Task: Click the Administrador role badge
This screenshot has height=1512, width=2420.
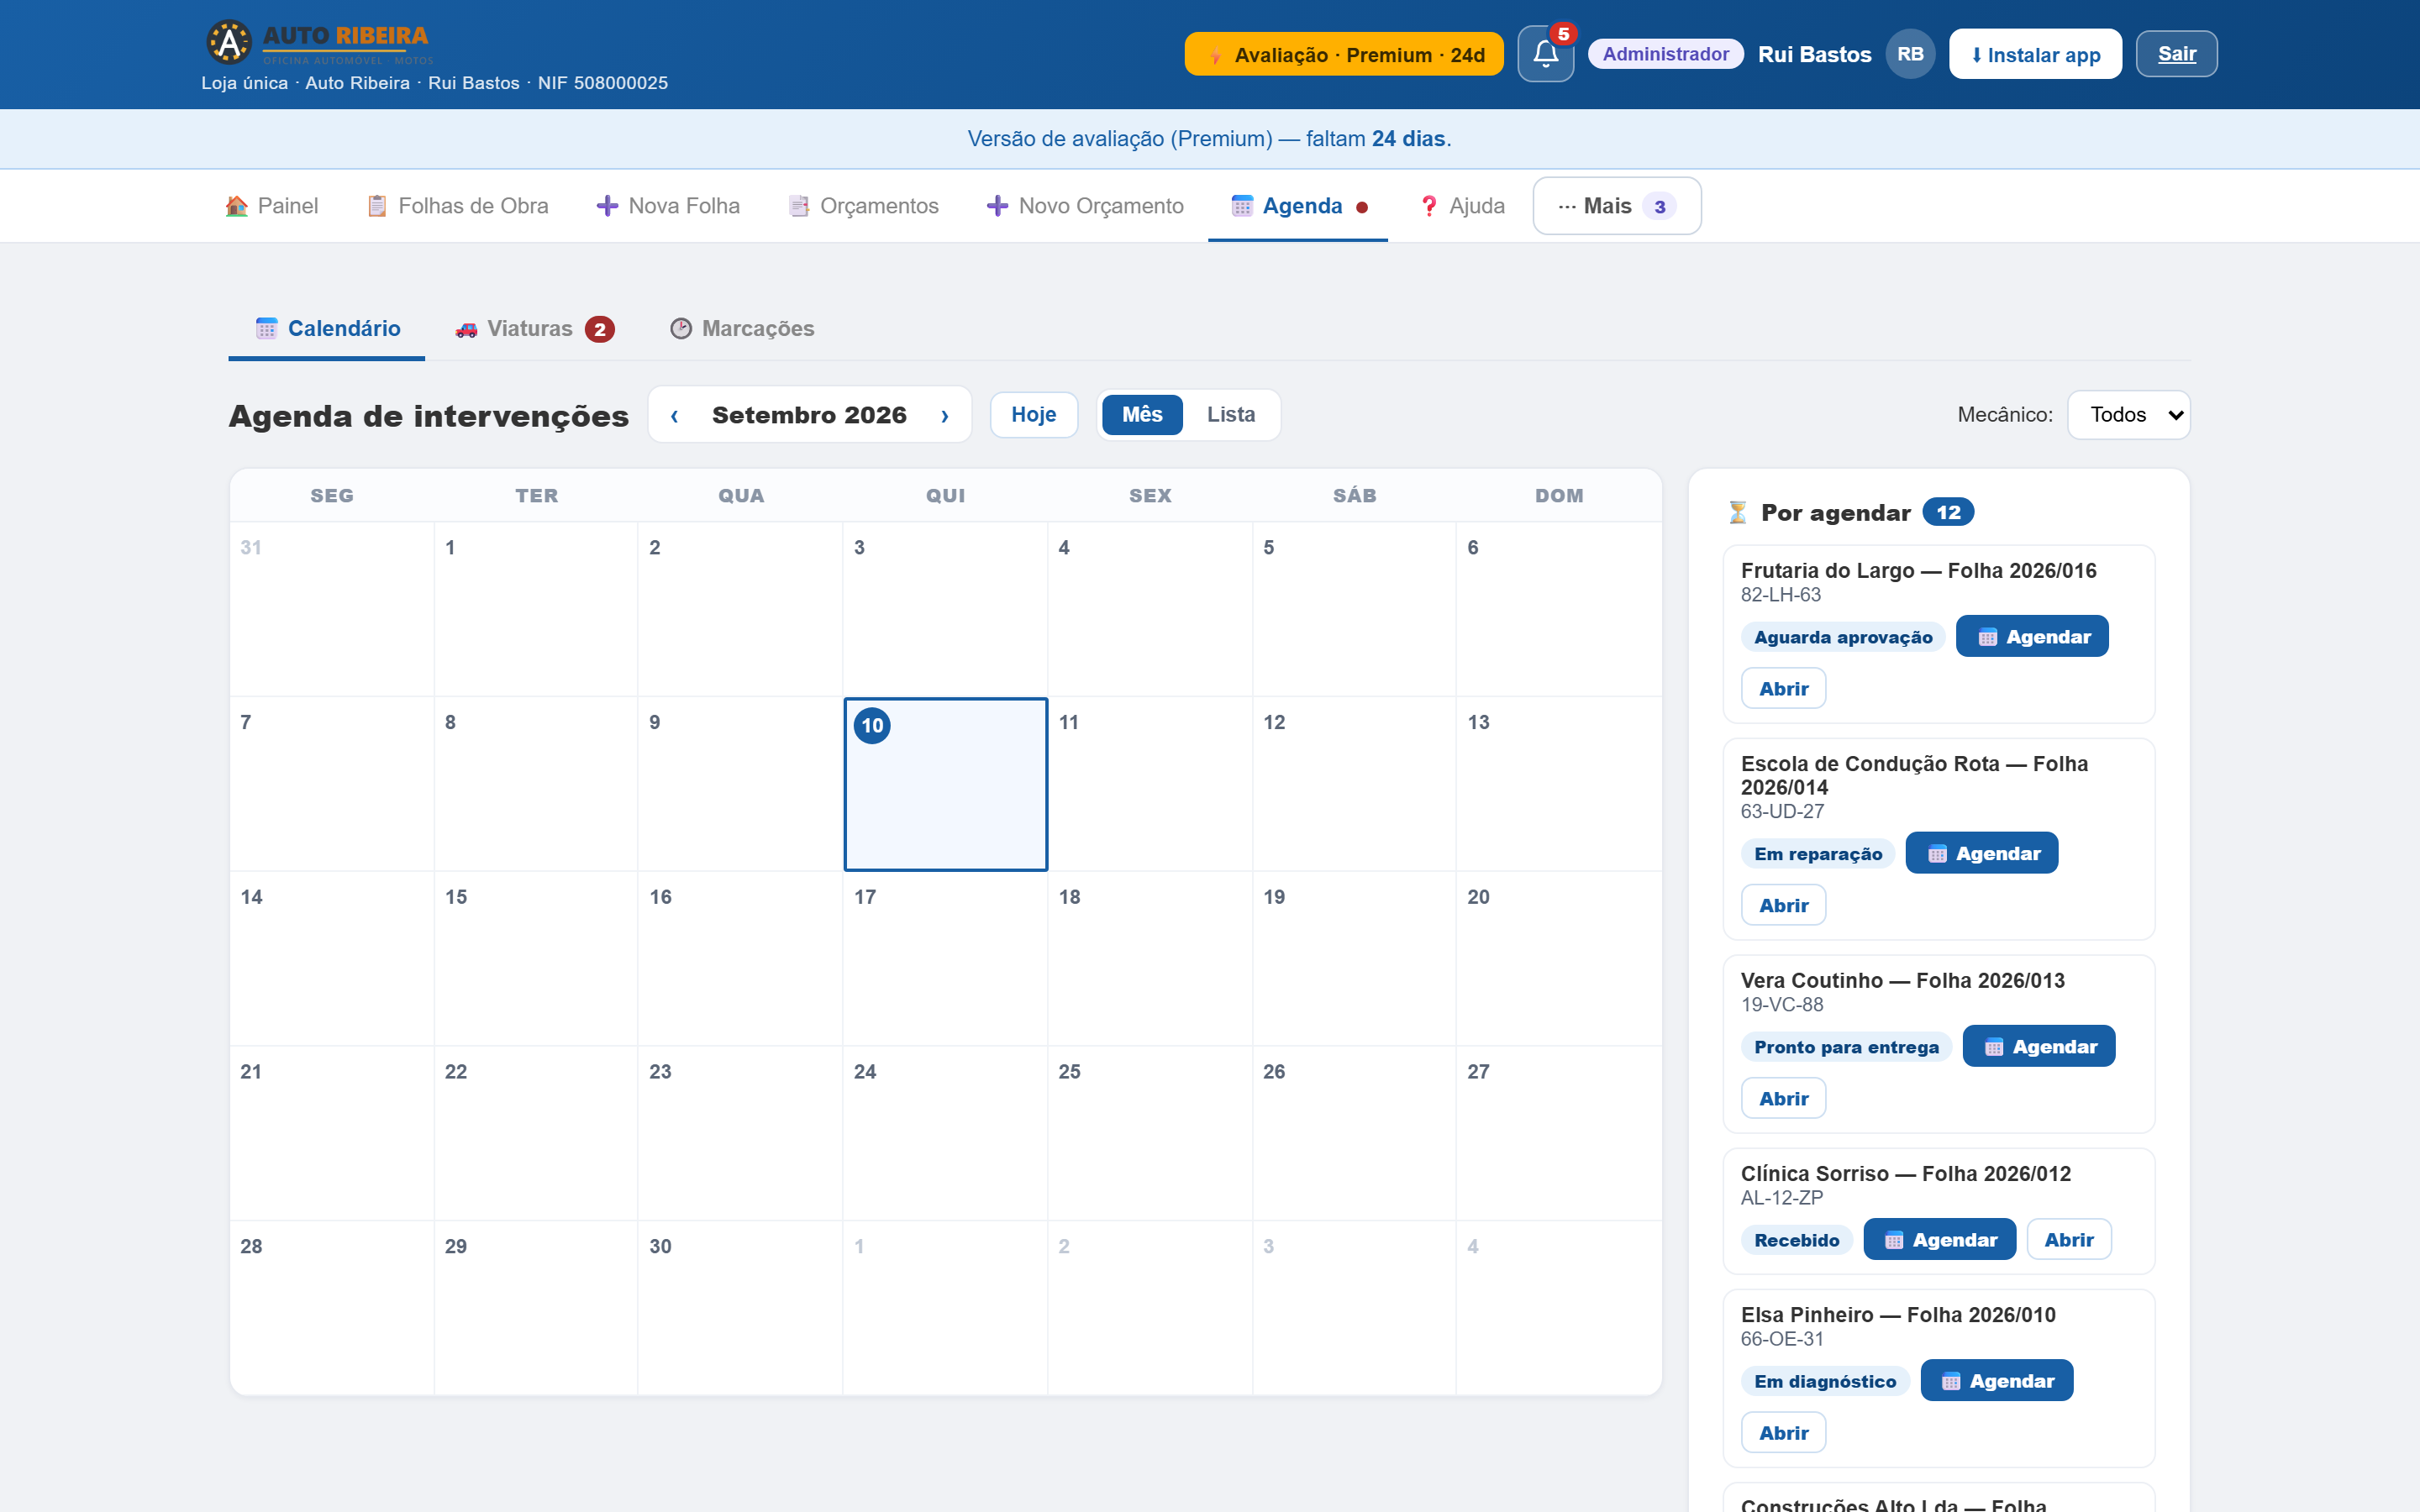Action: click(x=1665, y=54)
